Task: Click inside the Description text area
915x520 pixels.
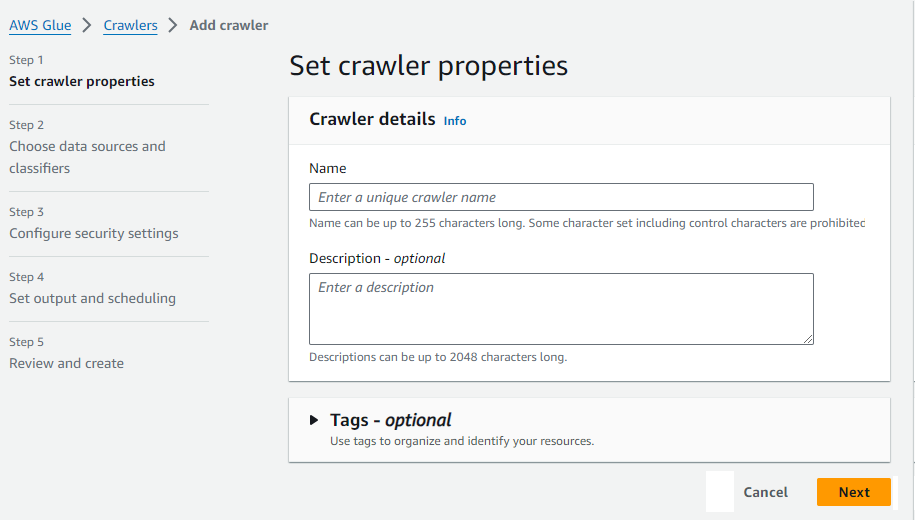Action: click(x=561, y=309)
